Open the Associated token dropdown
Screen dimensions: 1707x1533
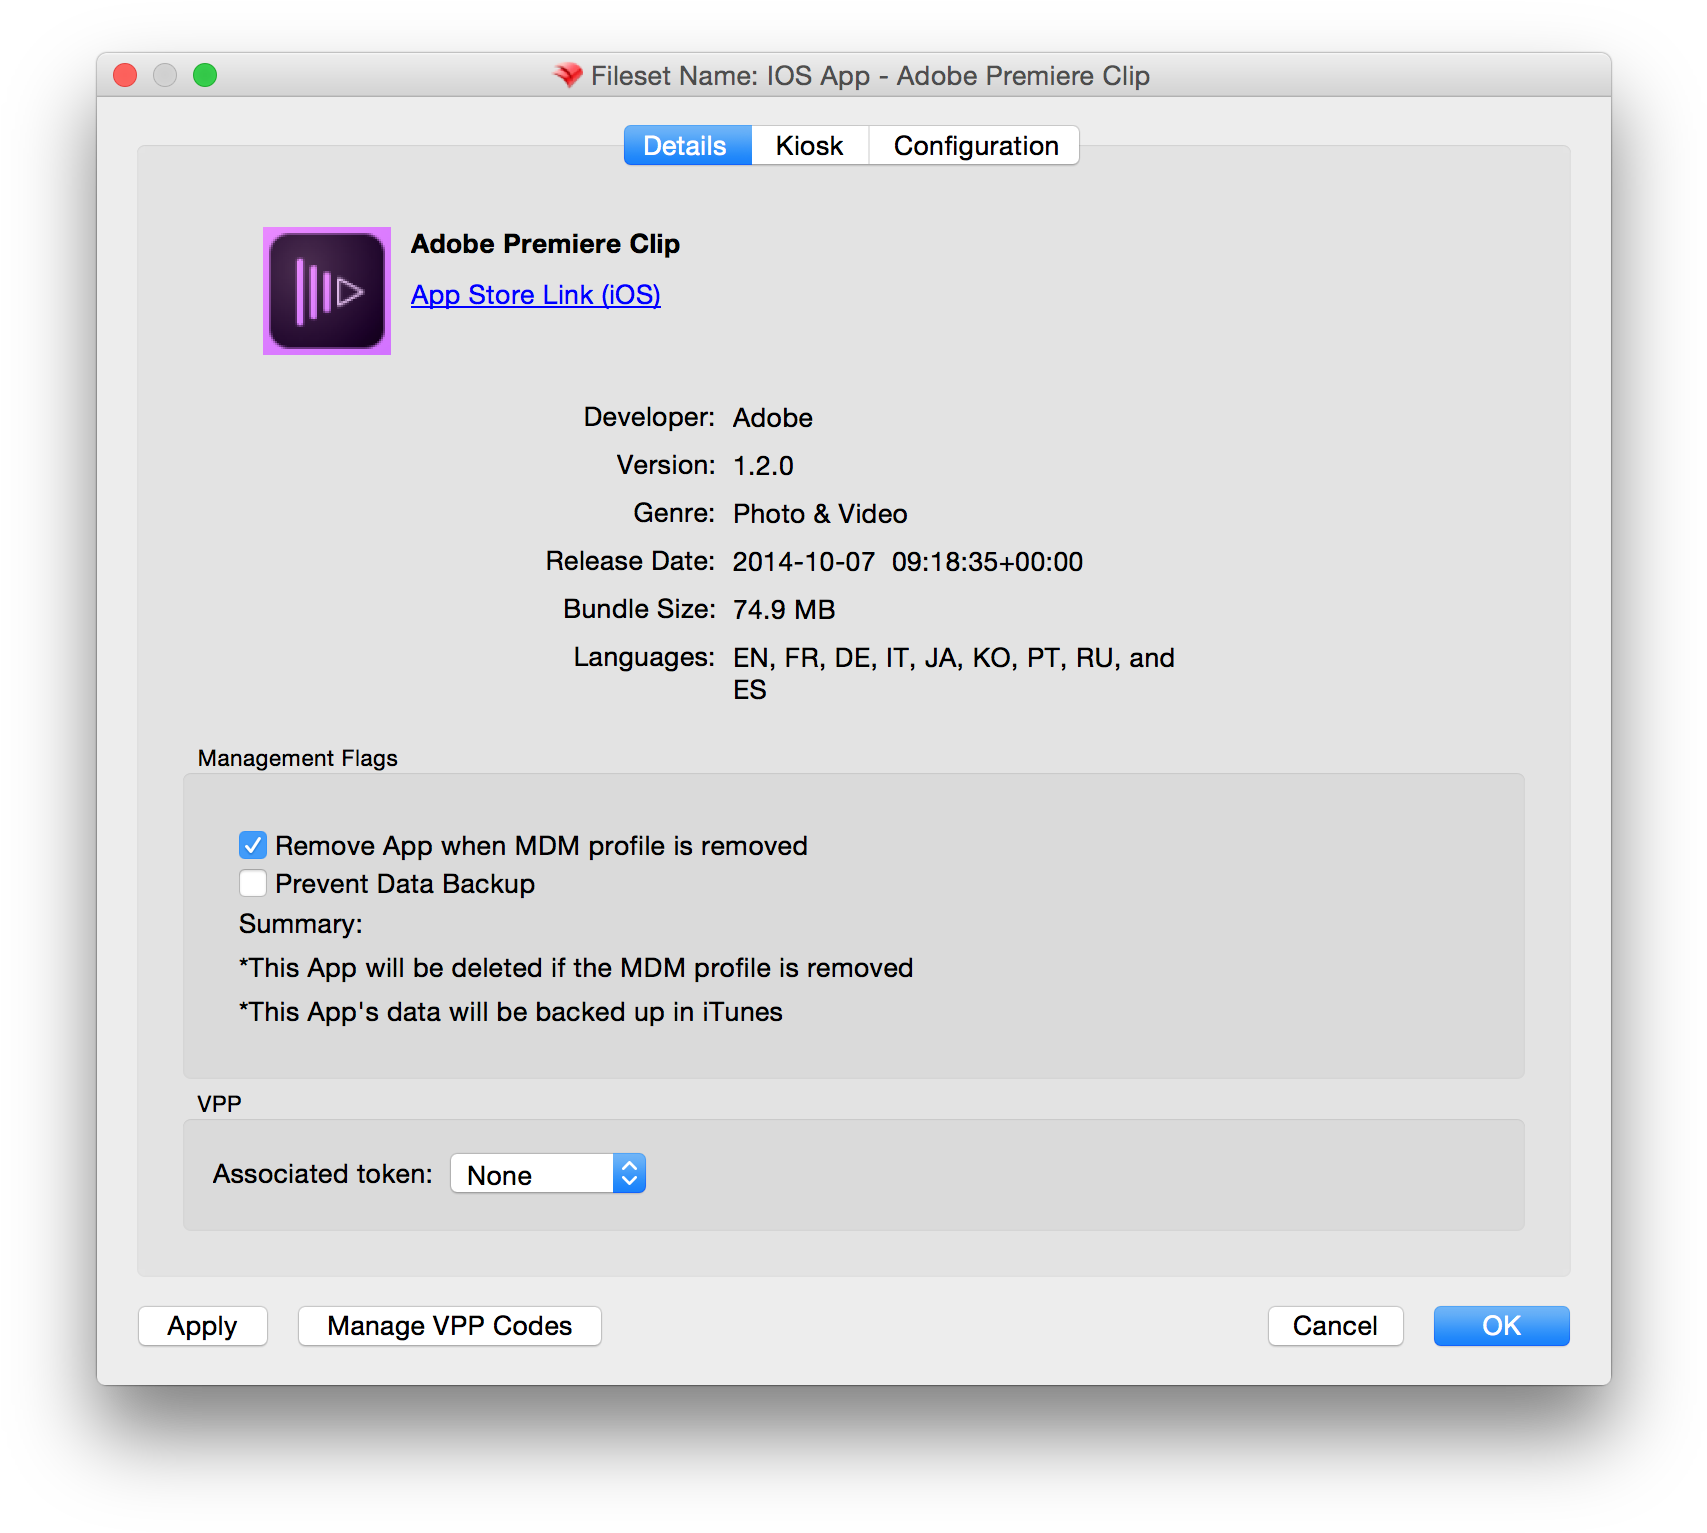pos(548,1174)
